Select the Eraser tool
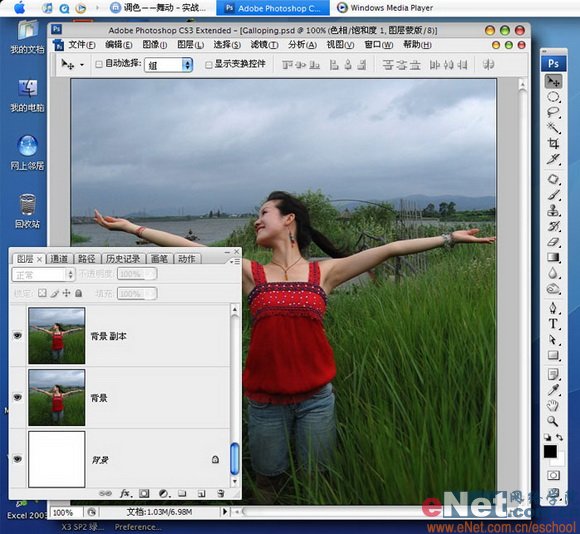This screenshot has height=534, width=580. click(553, 242)
